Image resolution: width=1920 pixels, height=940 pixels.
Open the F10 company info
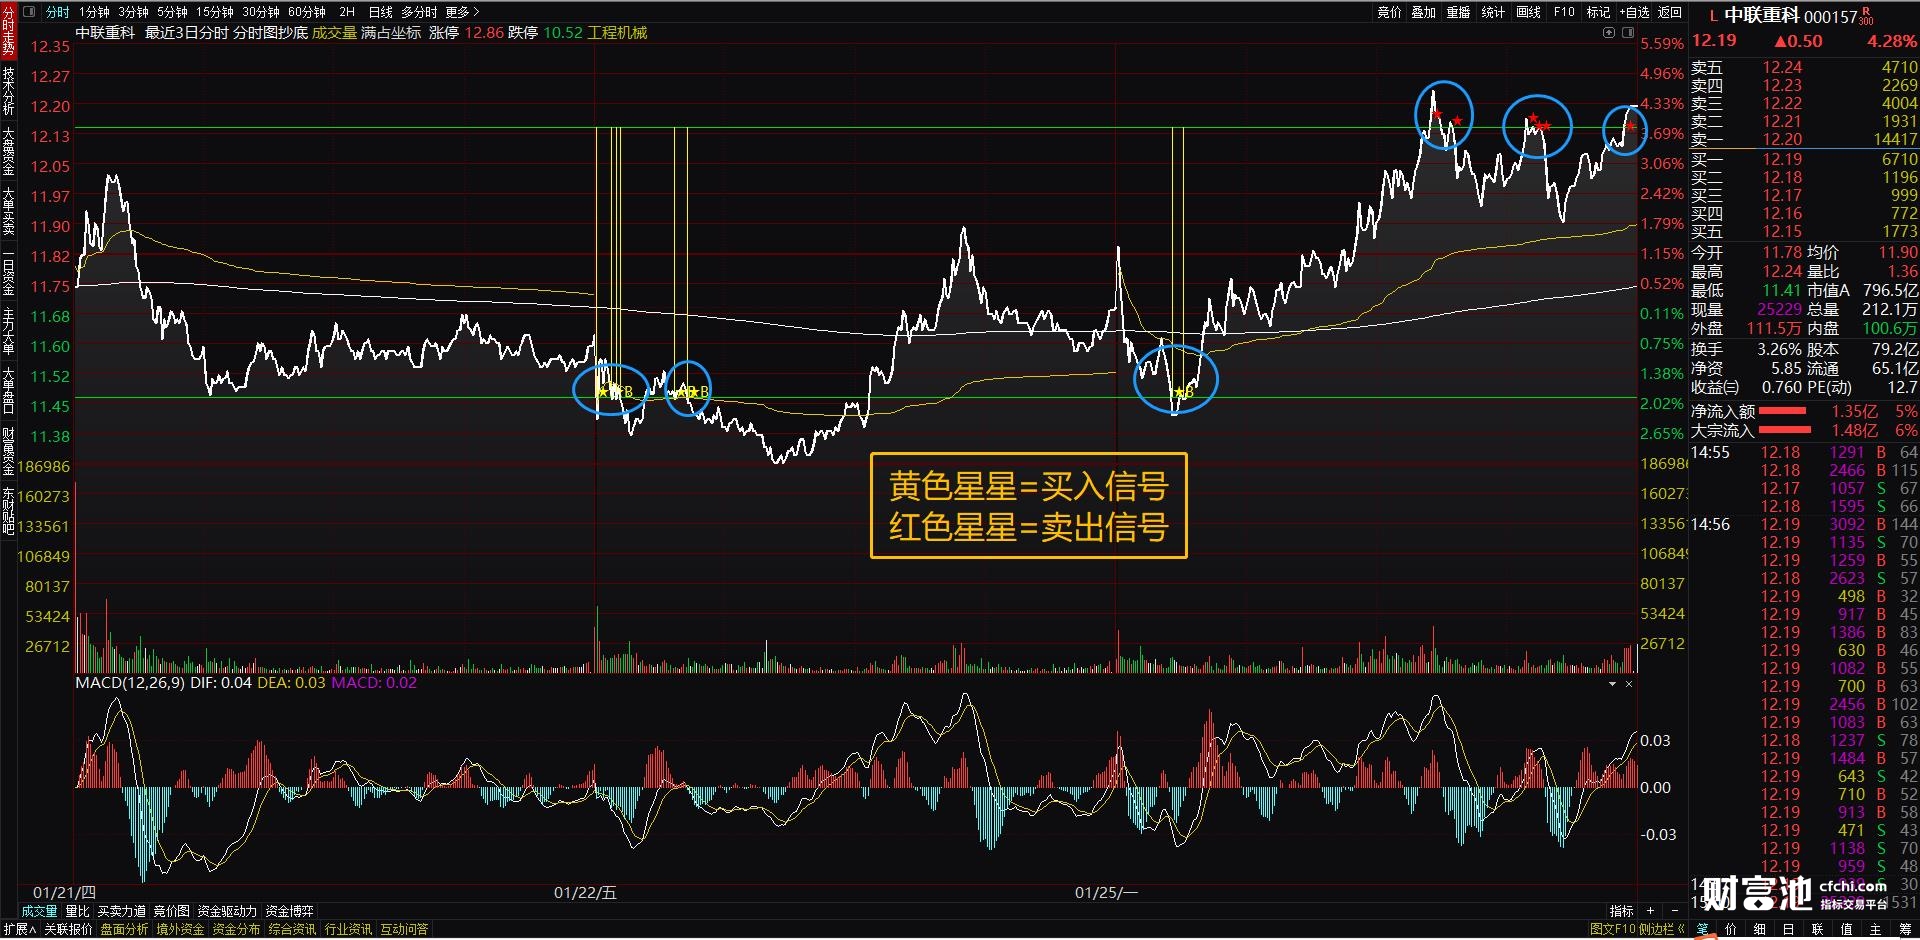[x=1564, y=12]
